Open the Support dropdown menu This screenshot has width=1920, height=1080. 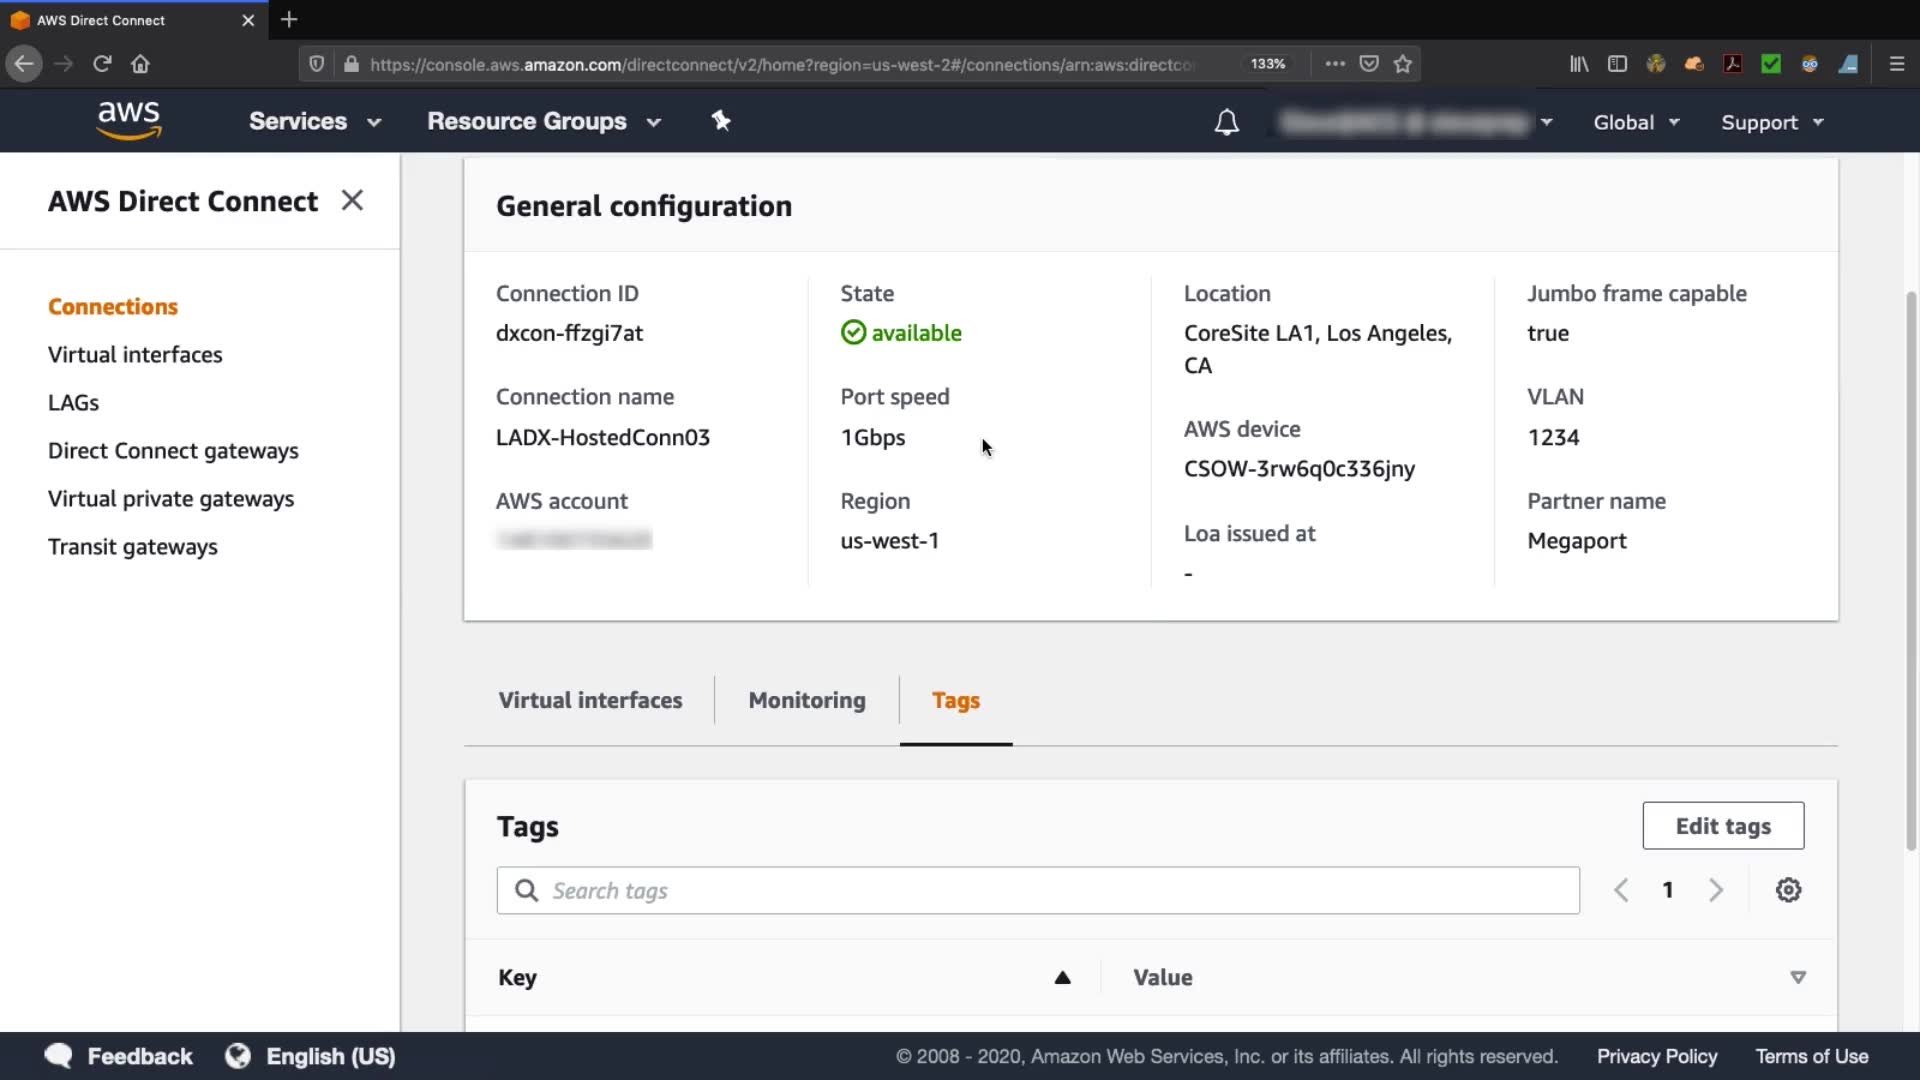click(x=1772, y=122)
